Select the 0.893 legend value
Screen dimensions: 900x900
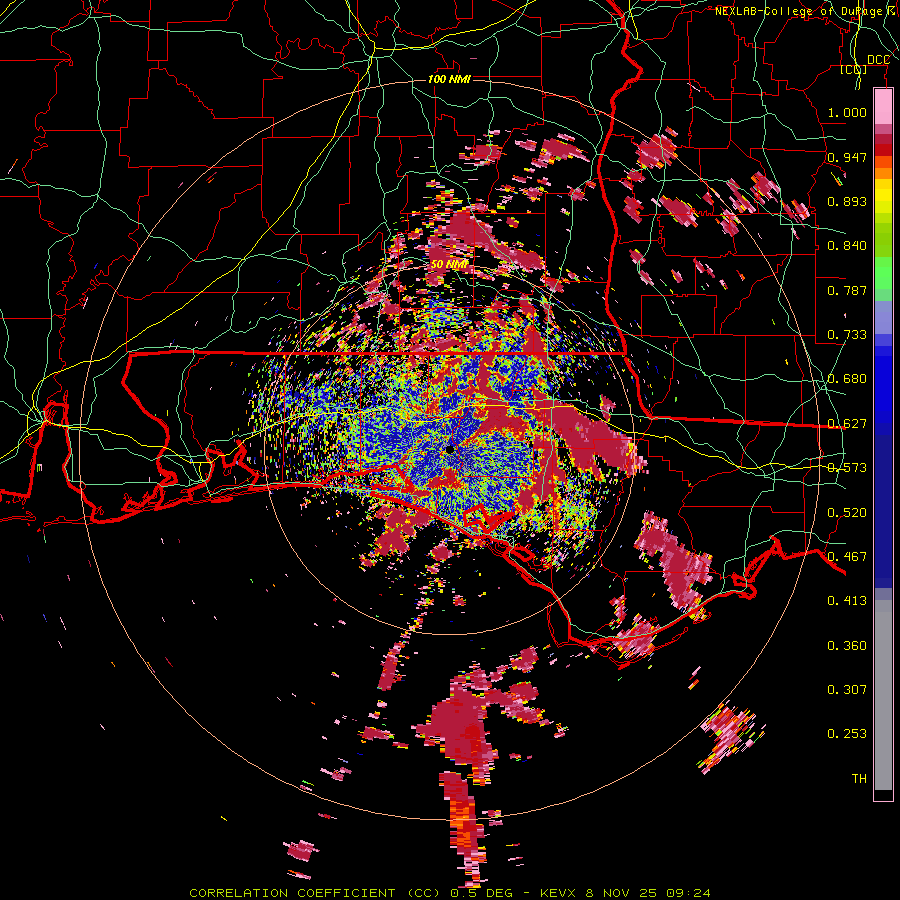click(x=847, y=201)
